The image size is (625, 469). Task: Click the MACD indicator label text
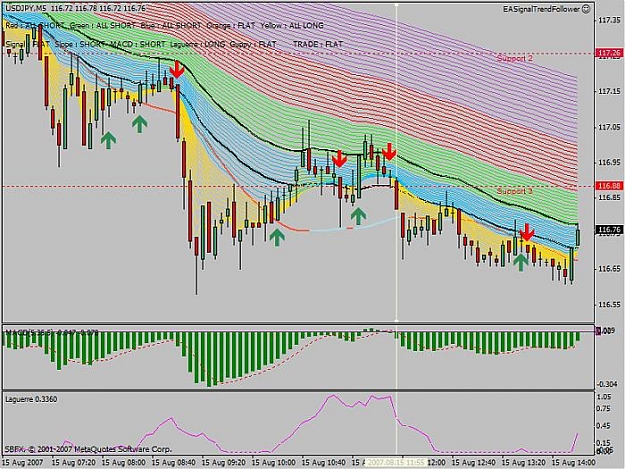[x=51, y=332]
